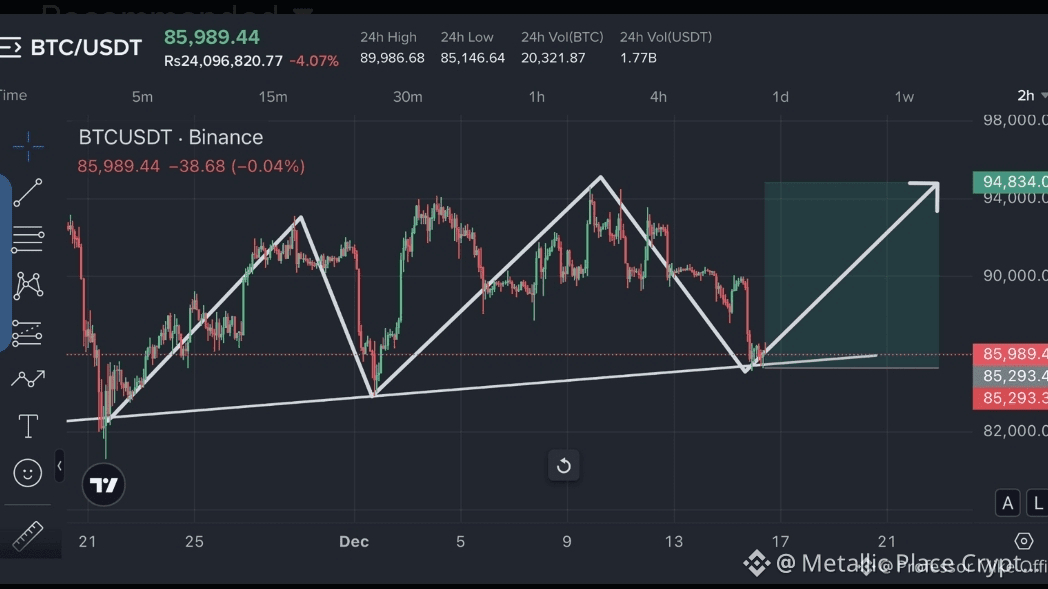Switch to the 4h timeframe
Screen dimensions: 1048x589
(658, 97)
